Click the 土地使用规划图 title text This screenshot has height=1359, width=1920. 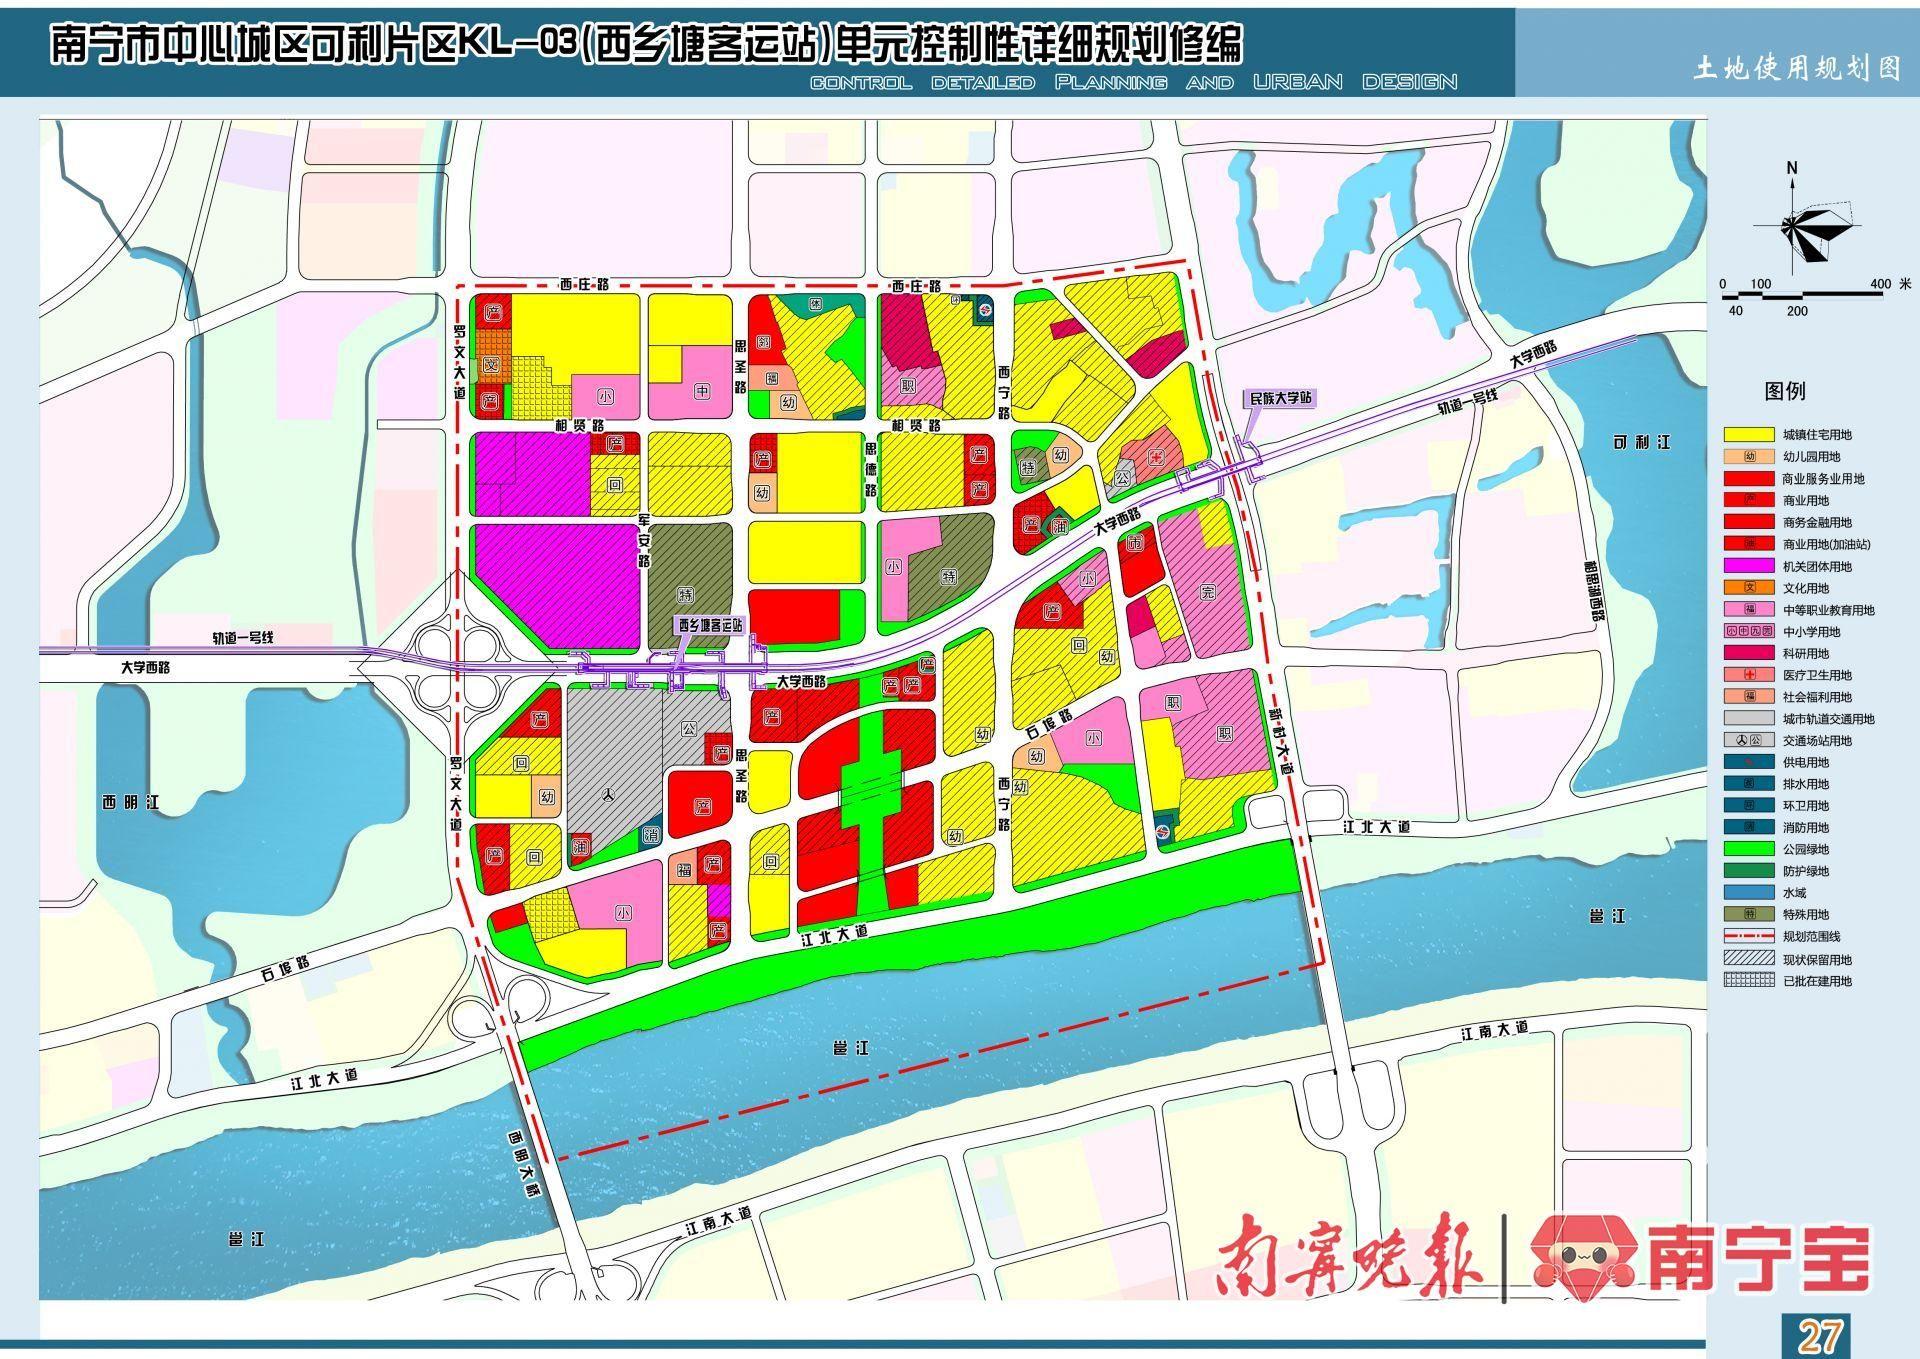1797,67
